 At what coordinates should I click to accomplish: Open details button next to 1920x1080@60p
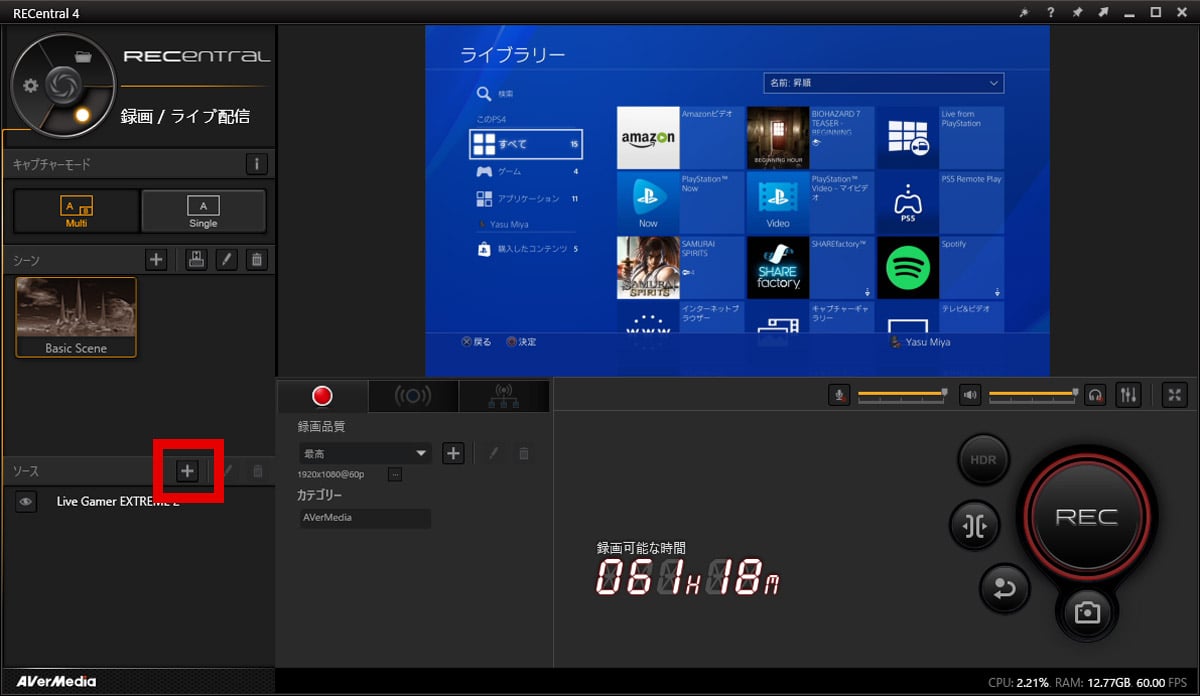click(395, 474)
